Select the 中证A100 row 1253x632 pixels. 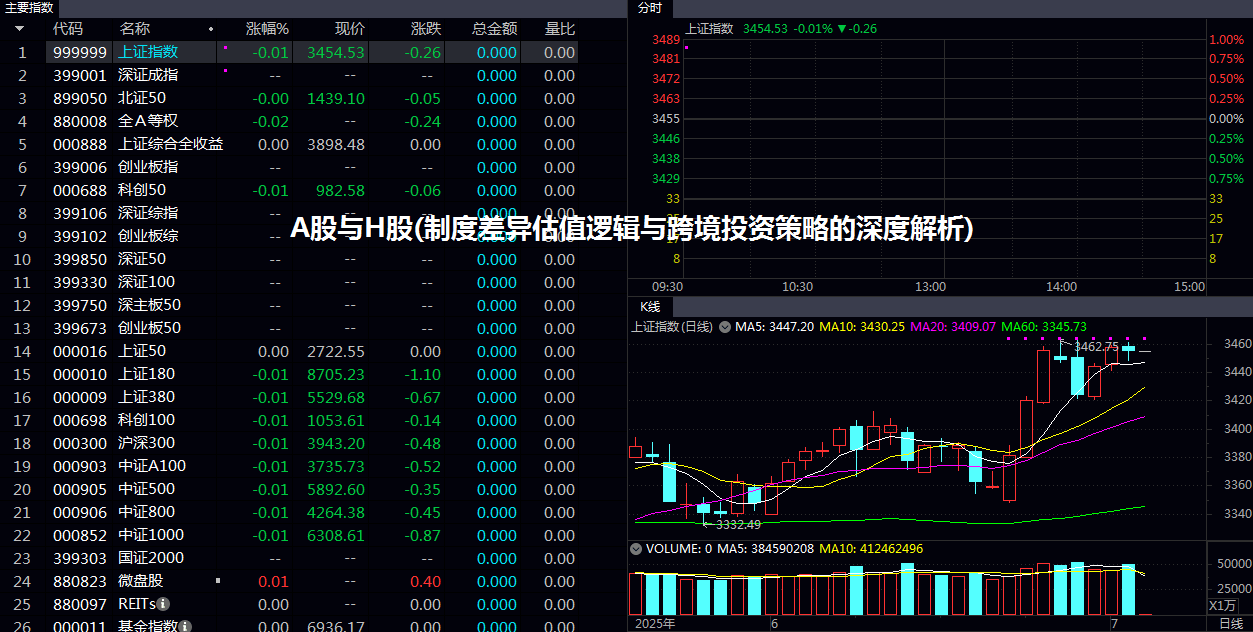[289, 466]
